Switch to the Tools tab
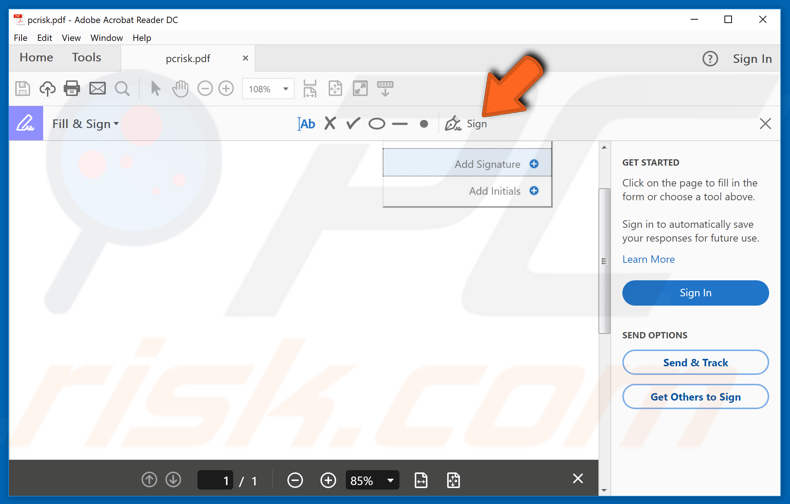The height and width of the screenshot is (504, 790). tap(86, 57)
